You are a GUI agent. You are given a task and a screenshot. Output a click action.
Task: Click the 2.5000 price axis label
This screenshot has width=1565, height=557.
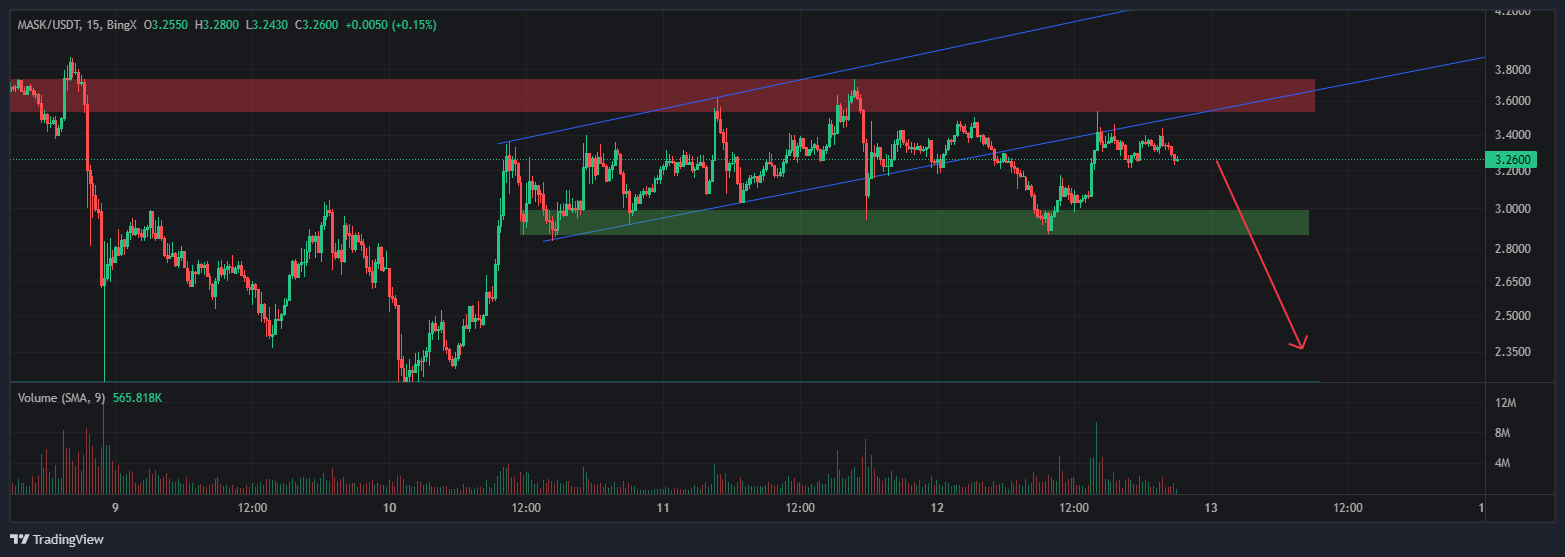(1511, 316)
